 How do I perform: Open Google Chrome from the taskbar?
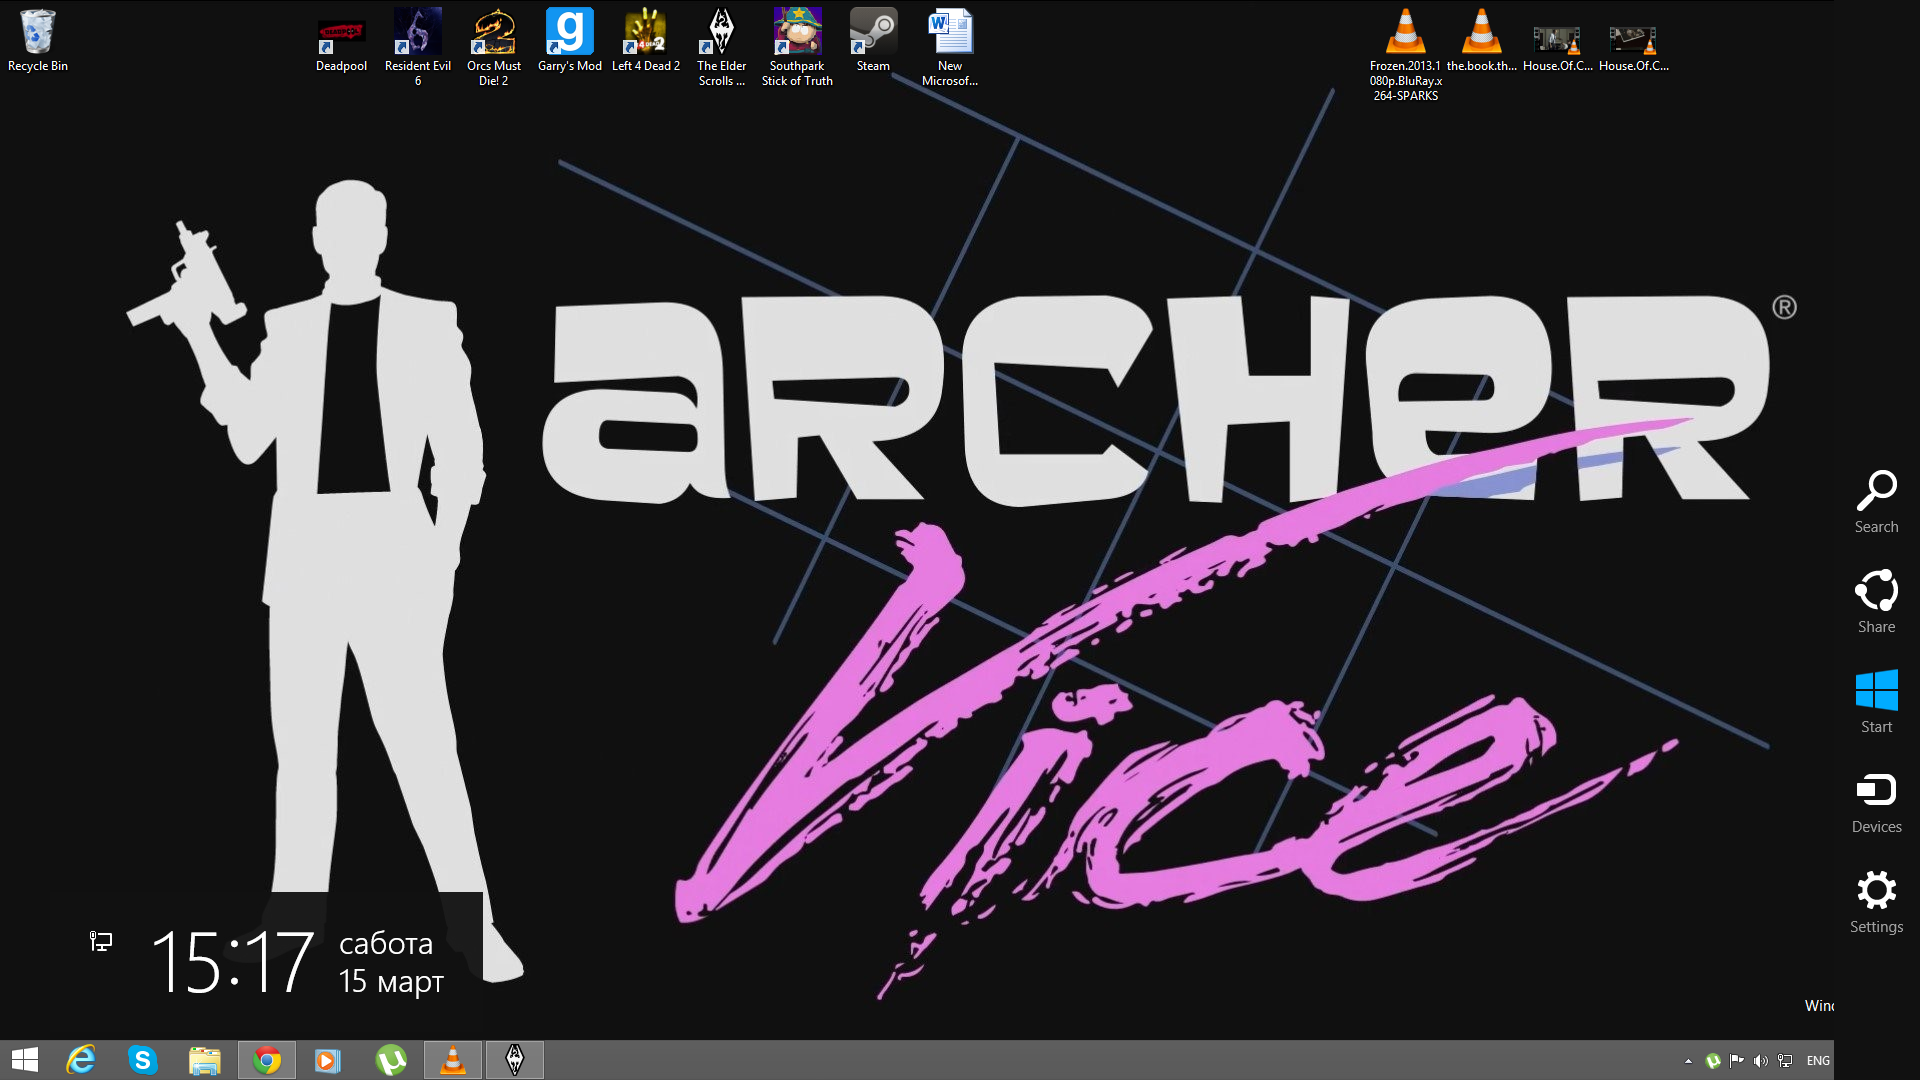coord(267,1060)
